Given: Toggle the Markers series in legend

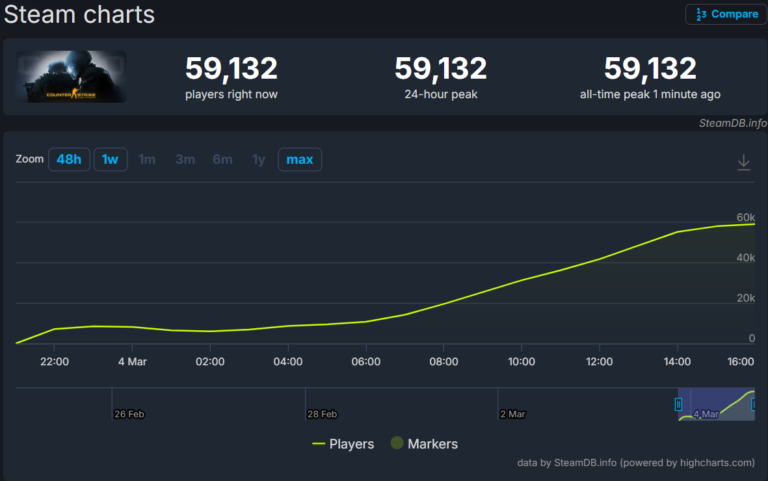Looking at the screenshot, I should [425, 443].
